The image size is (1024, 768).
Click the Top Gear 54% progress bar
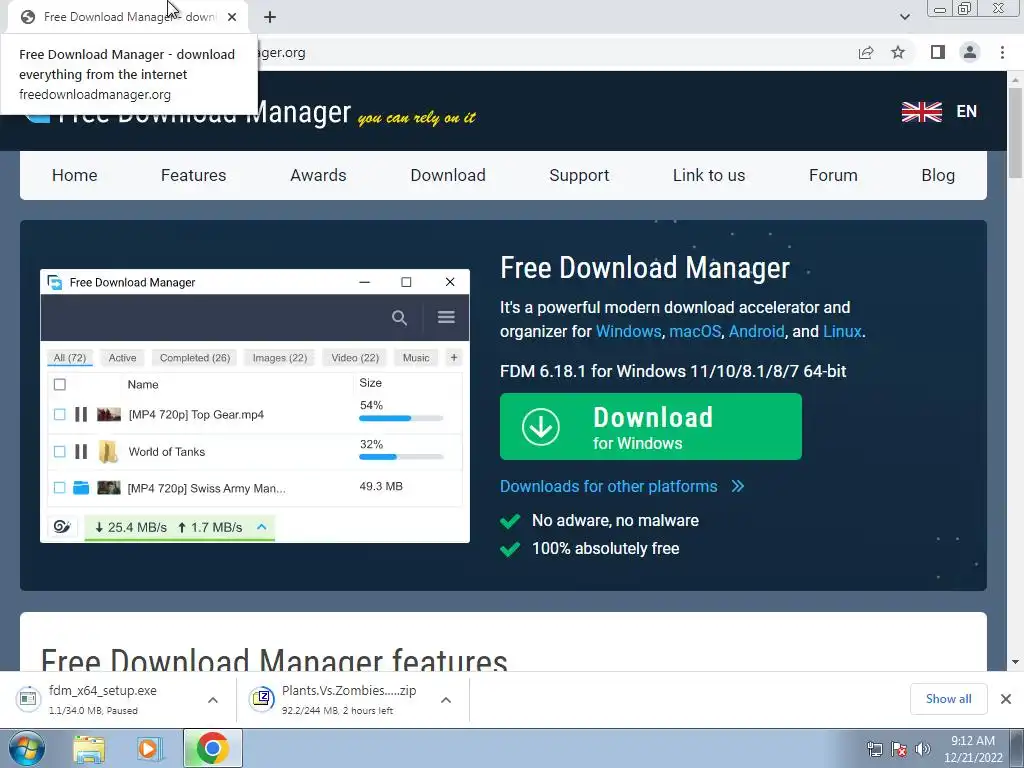coord(401,418)
